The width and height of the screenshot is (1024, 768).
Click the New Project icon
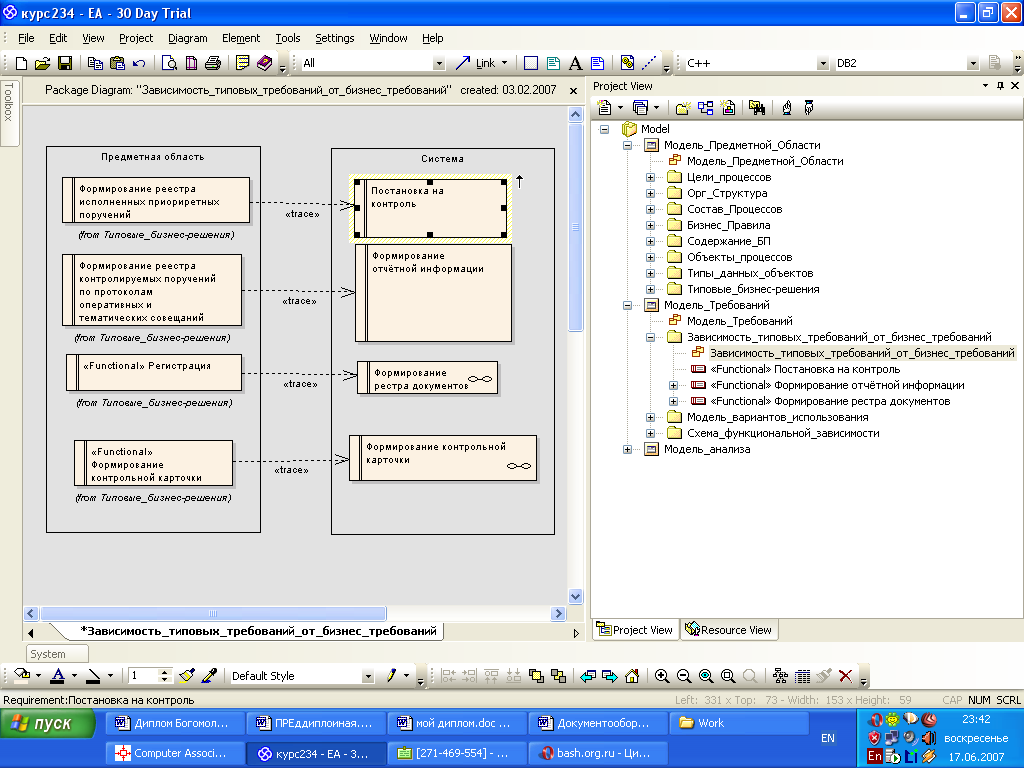[21, 63]
